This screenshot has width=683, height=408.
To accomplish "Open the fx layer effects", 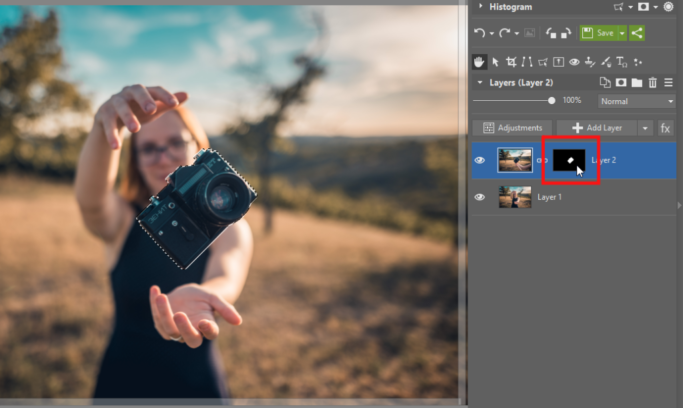I will [x=665, y=128].
